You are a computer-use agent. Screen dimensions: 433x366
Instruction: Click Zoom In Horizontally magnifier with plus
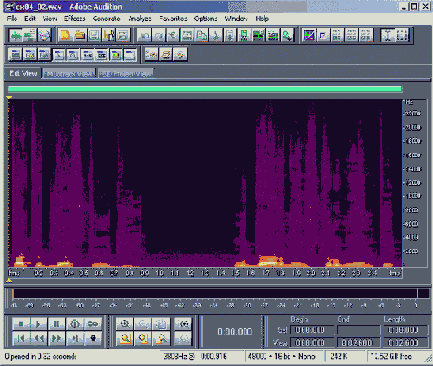[x=125, y=324]
